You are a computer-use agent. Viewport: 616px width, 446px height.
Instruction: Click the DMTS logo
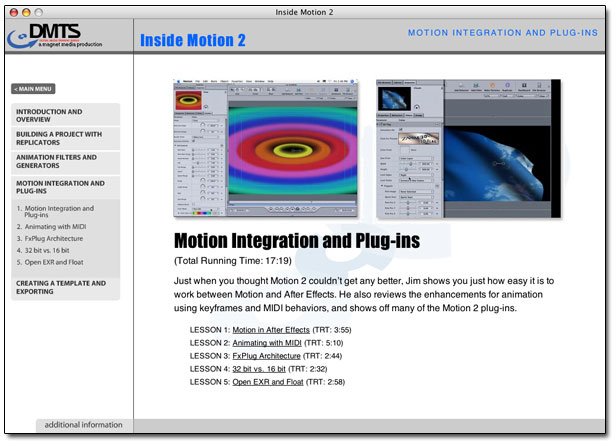pos(55,35)
